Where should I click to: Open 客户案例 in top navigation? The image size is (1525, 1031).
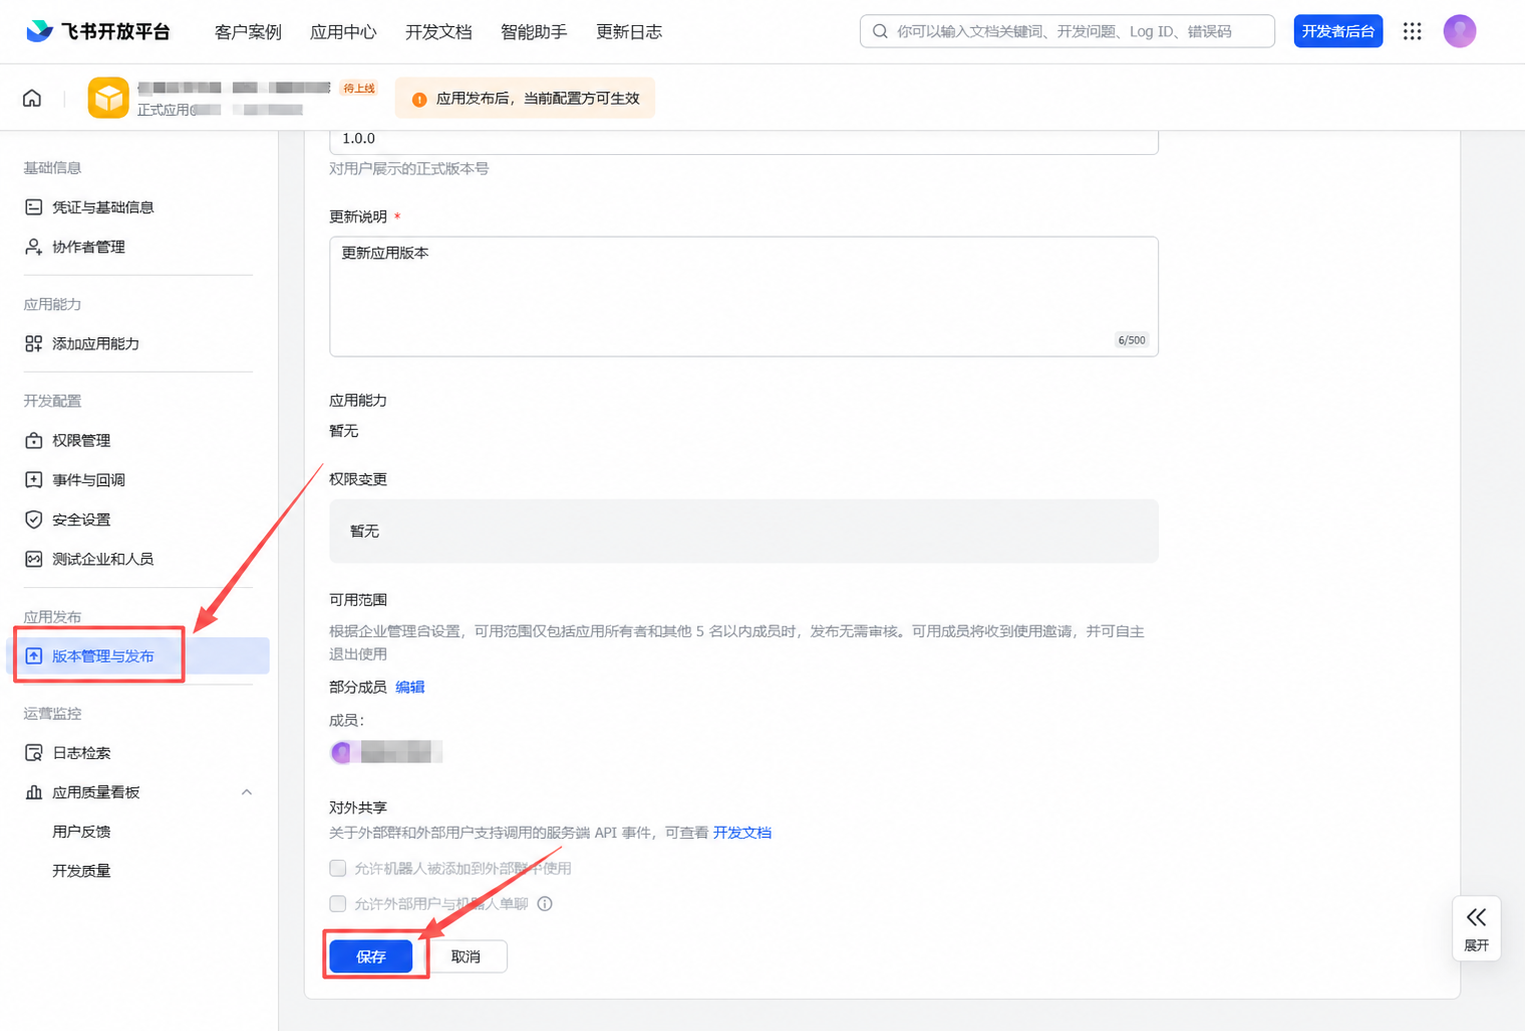(248, 32)
